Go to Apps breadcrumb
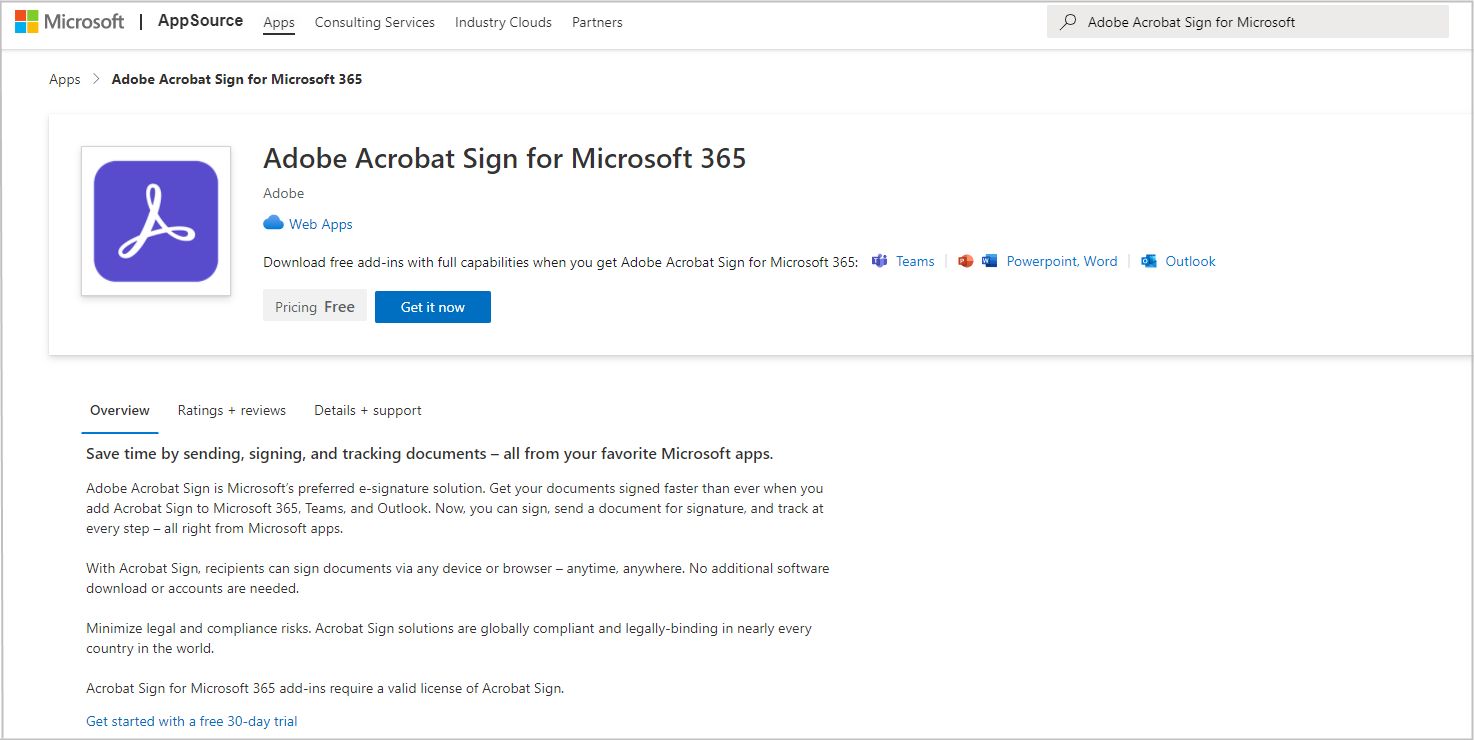1474x740 pixels. (x=65, y=79)
